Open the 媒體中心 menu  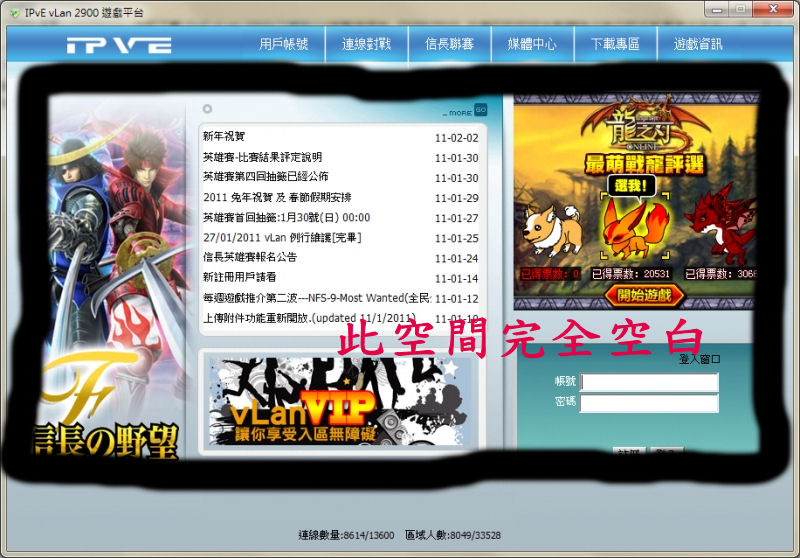point(532,44)
